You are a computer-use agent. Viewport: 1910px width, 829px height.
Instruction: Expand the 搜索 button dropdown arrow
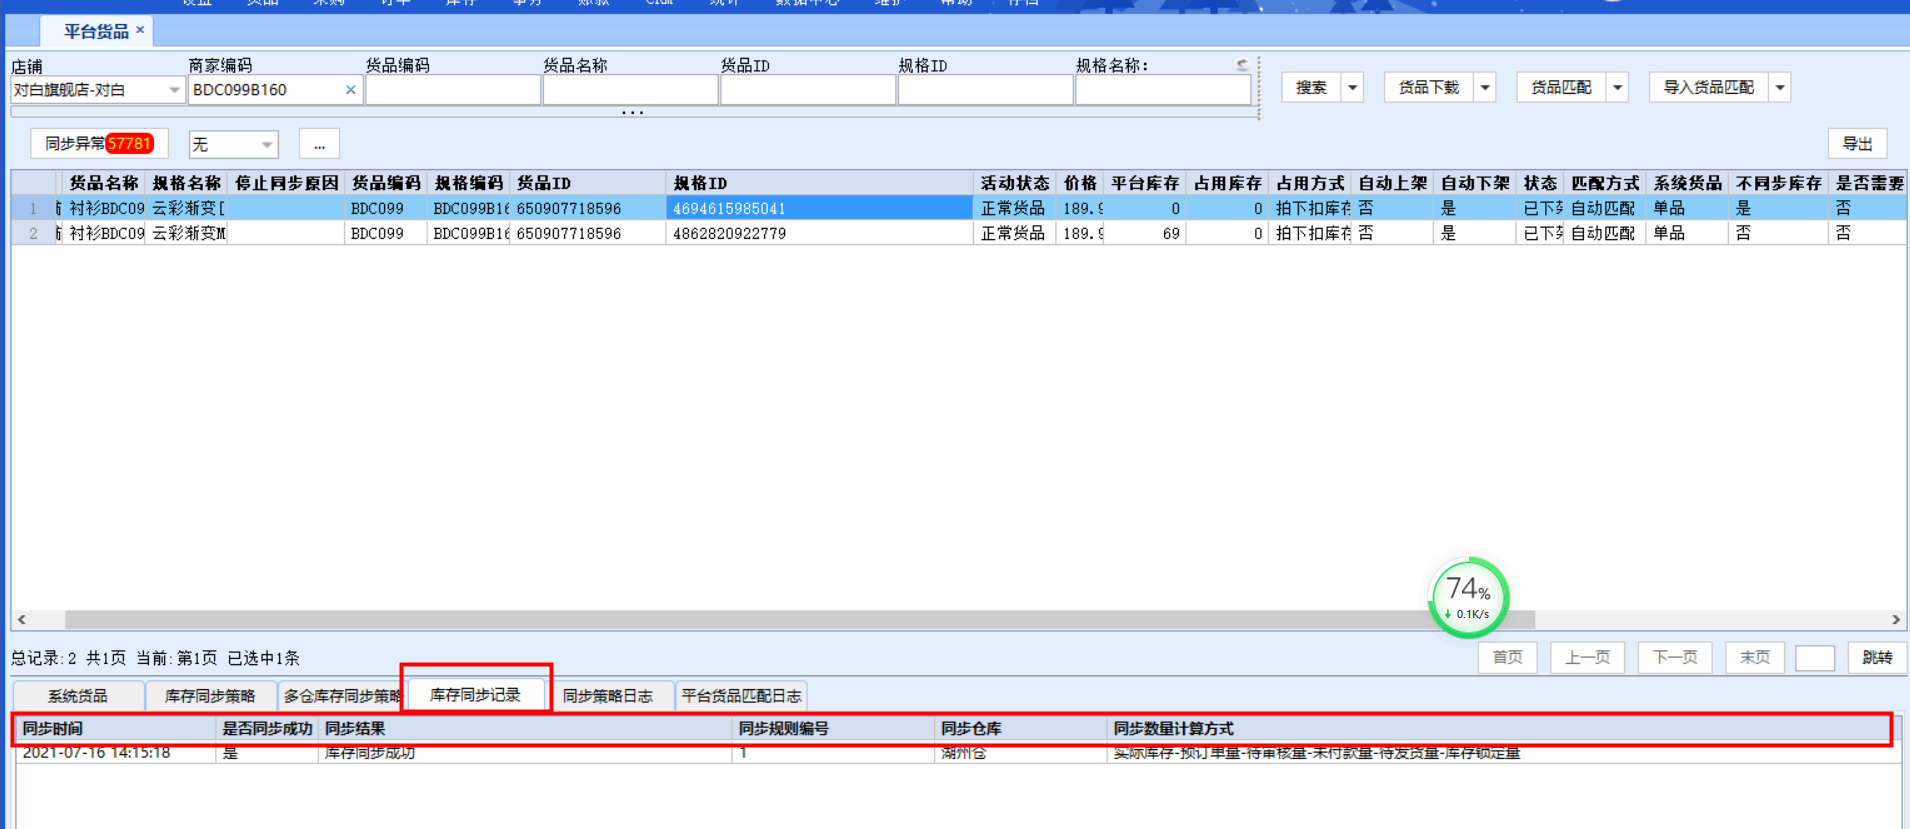[x=1352, y=88]
